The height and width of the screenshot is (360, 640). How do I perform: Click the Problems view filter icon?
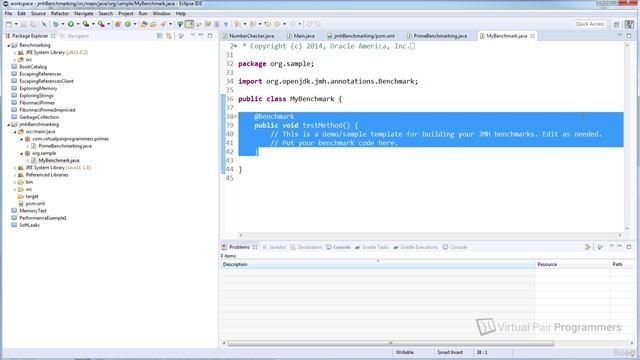click(587, 247)
